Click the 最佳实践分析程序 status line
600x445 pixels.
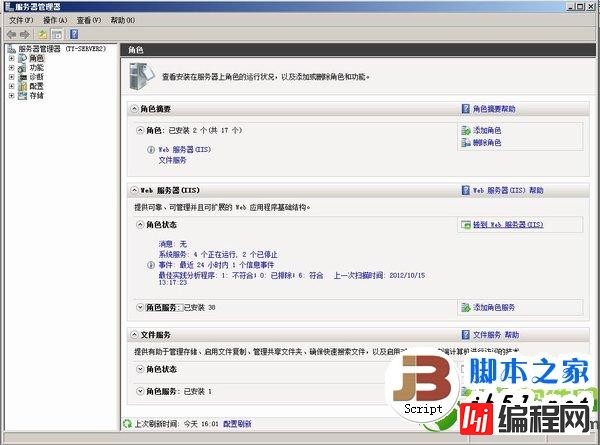tap(292, 279)
